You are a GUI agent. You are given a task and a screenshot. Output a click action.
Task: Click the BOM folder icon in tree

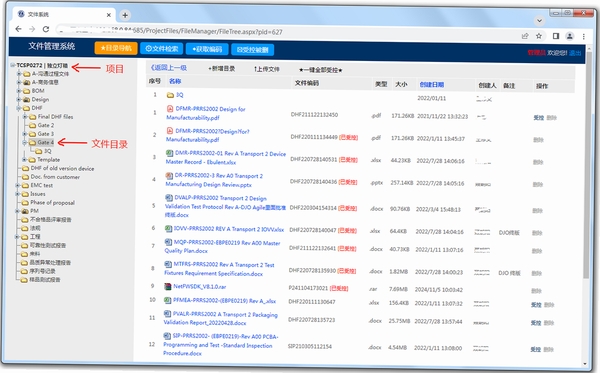tap(26, 91)
